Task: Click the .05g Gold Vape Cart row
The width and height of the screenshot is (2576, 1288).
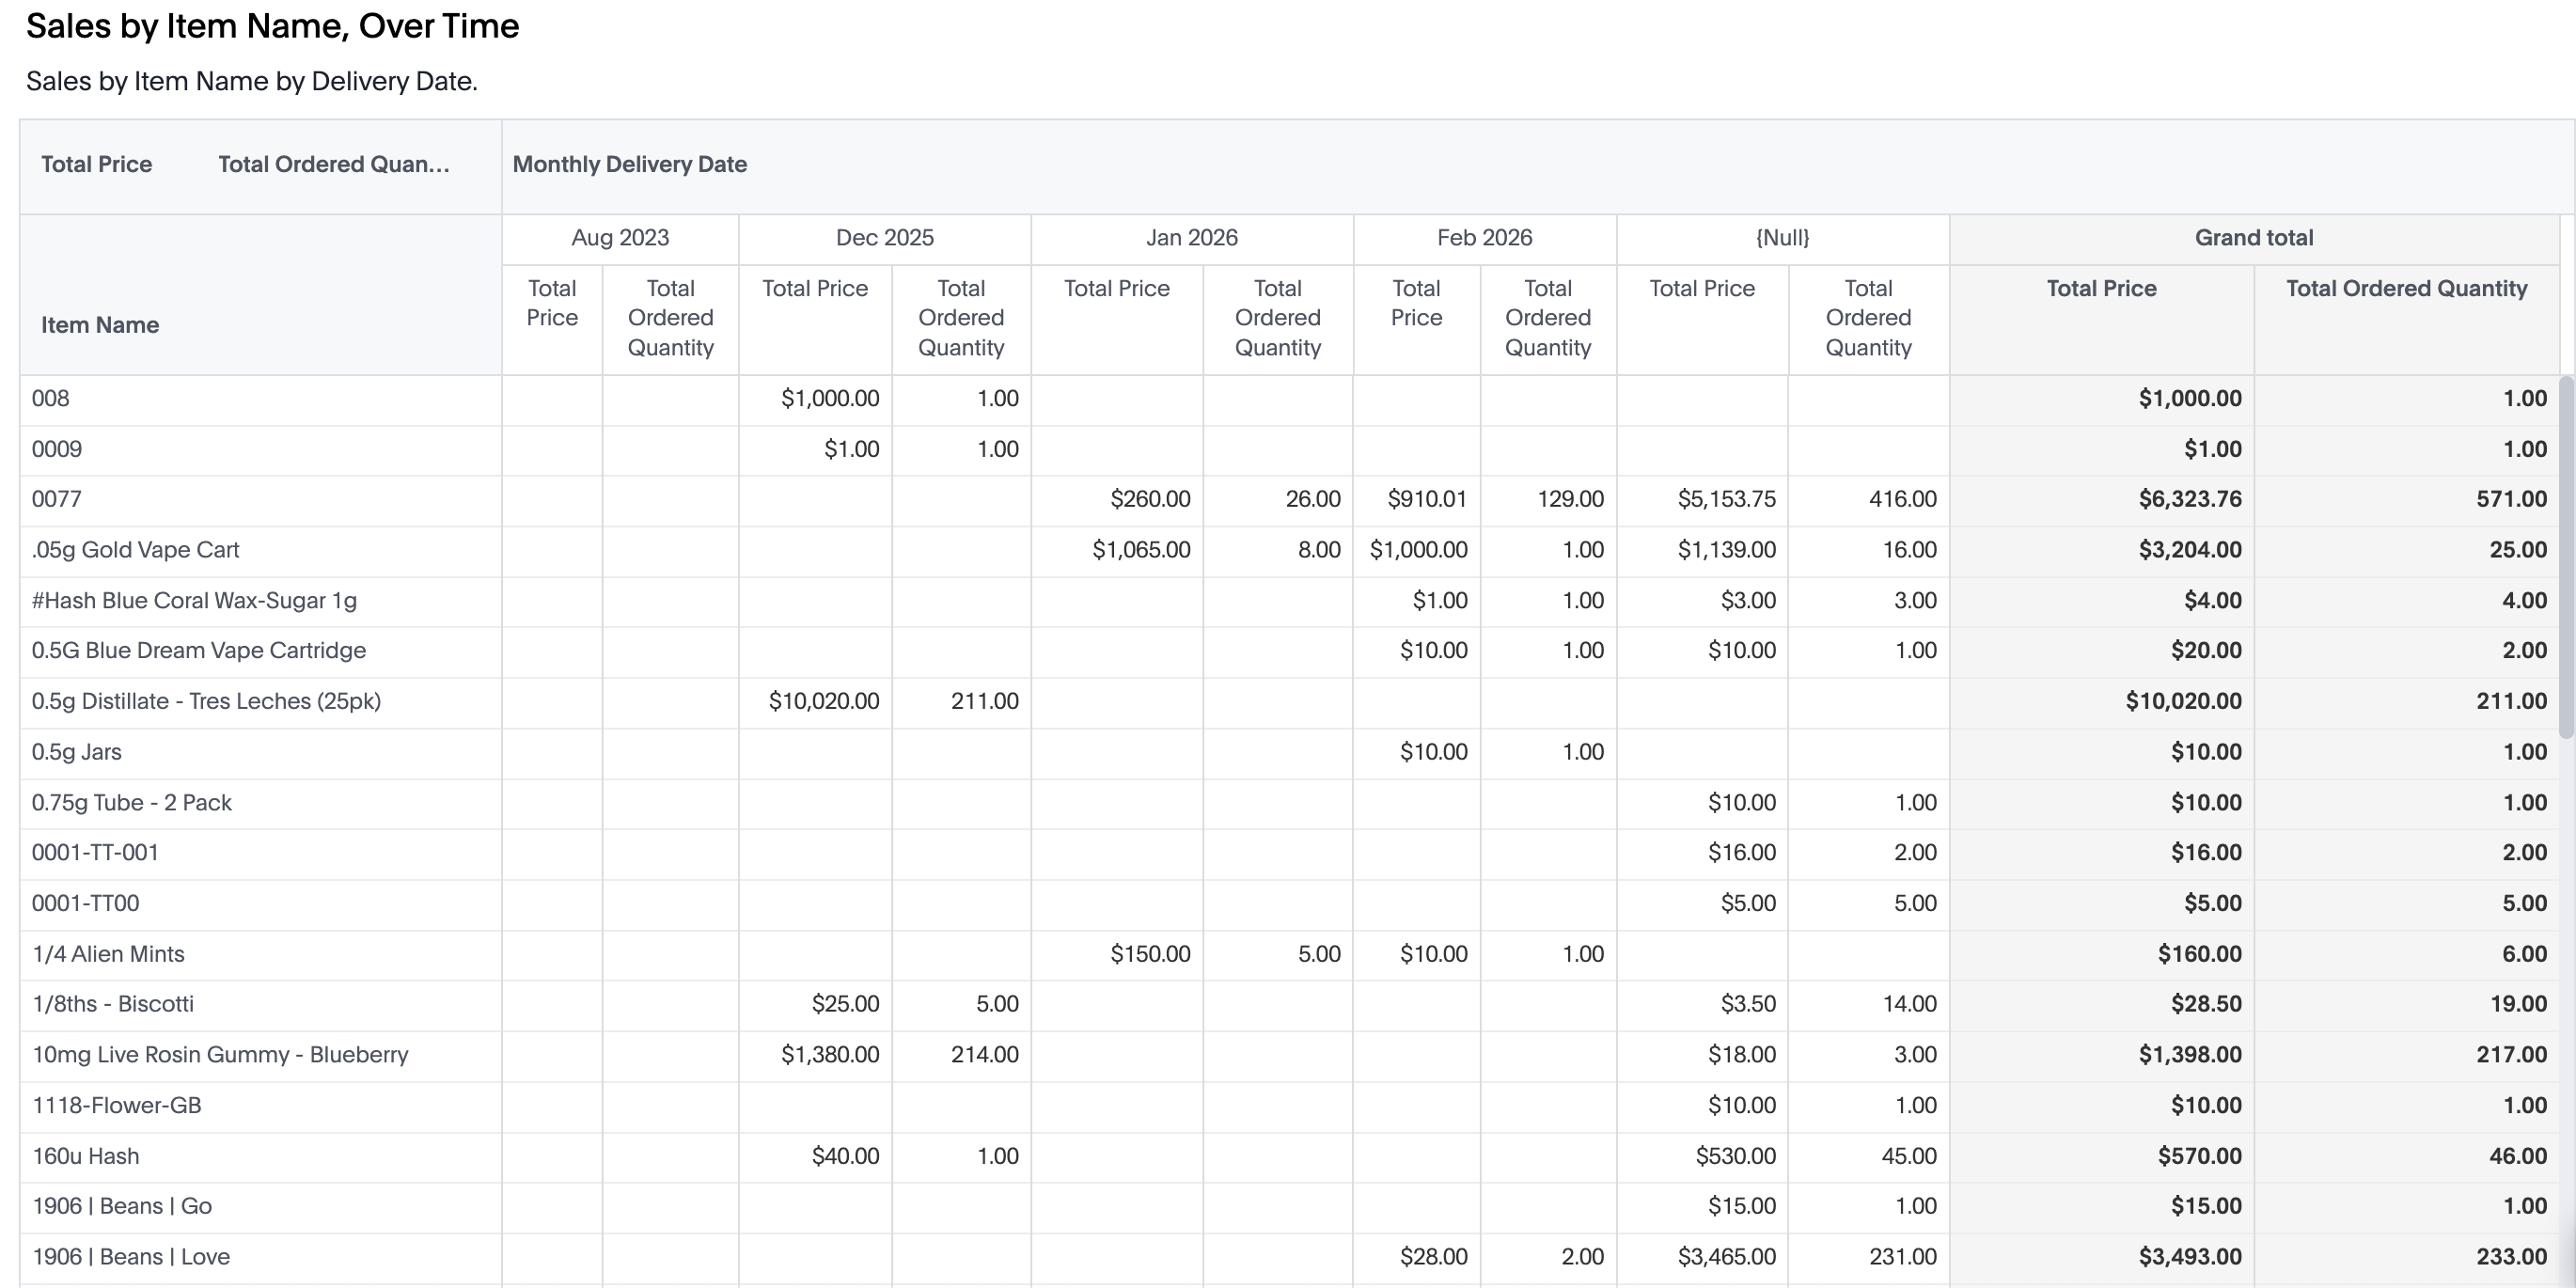Action: click(136, 550)
